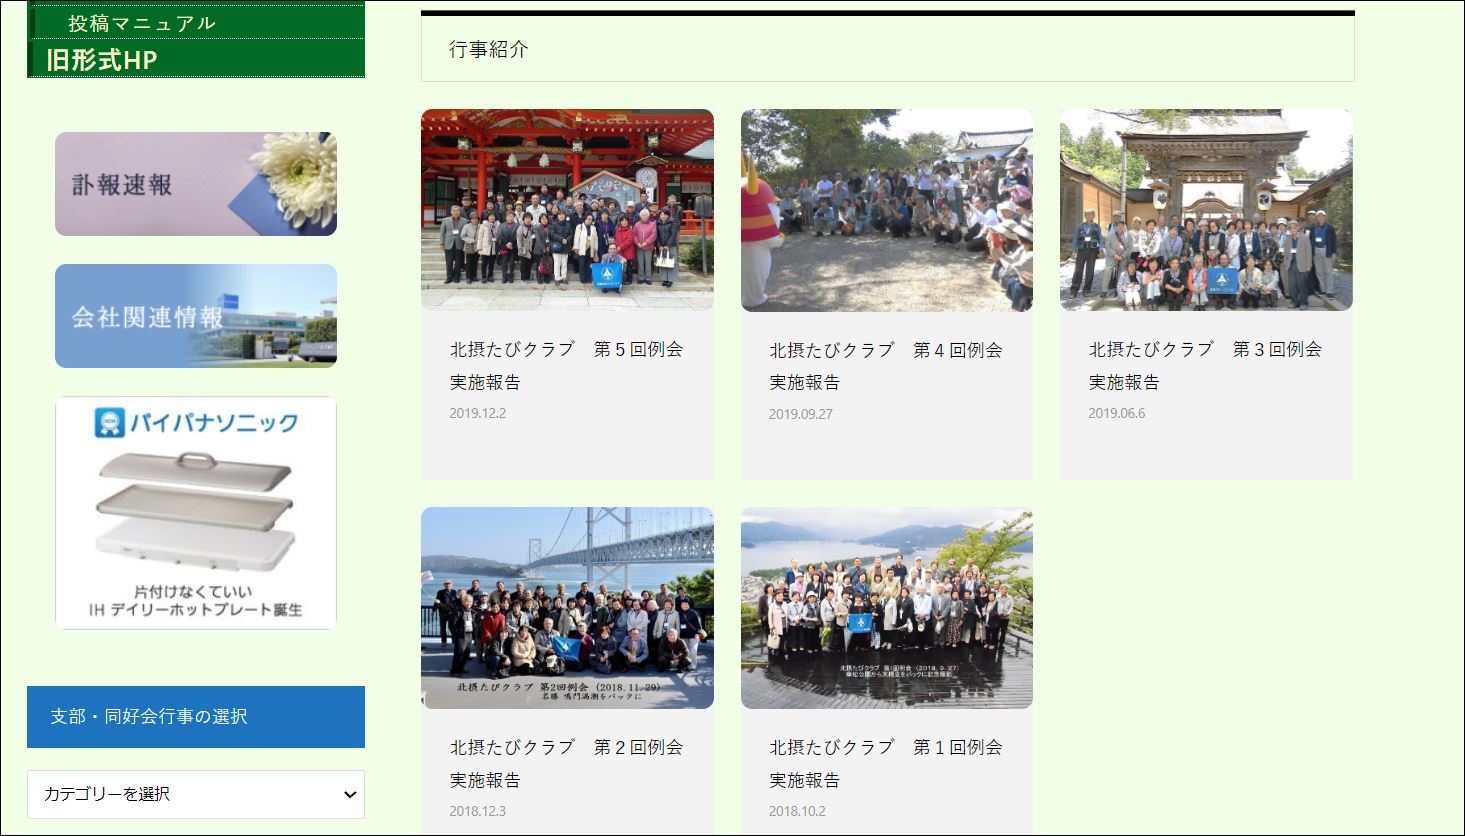Viewport: 1465px width, 836px height.
Task: Click the 北摂たびクラブ 第4回例会 実施報告 link
Action: click(885, 365)
